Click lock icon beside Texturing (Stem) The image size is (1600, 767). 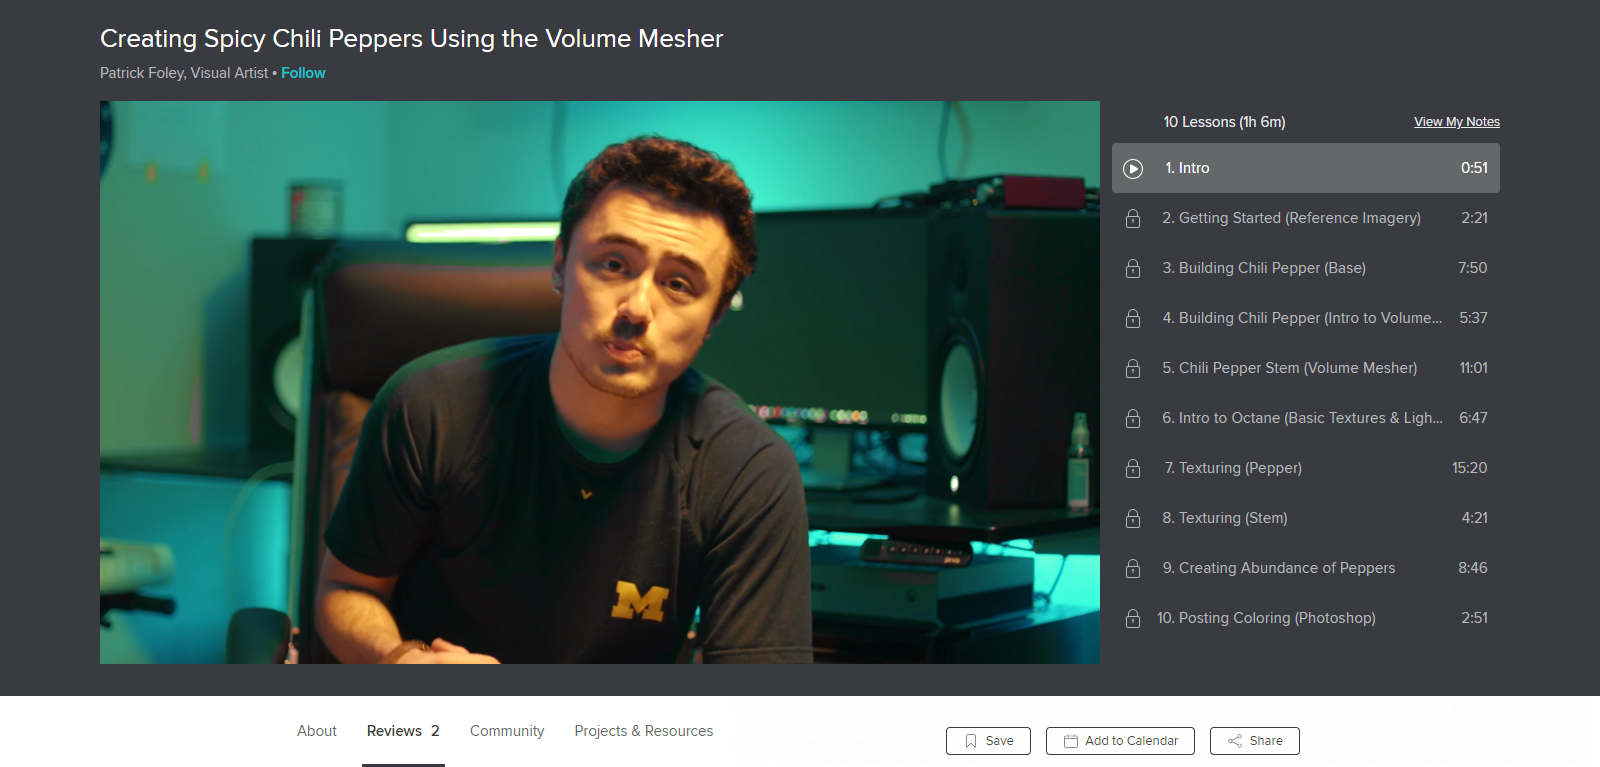[x=1133, y=518]
